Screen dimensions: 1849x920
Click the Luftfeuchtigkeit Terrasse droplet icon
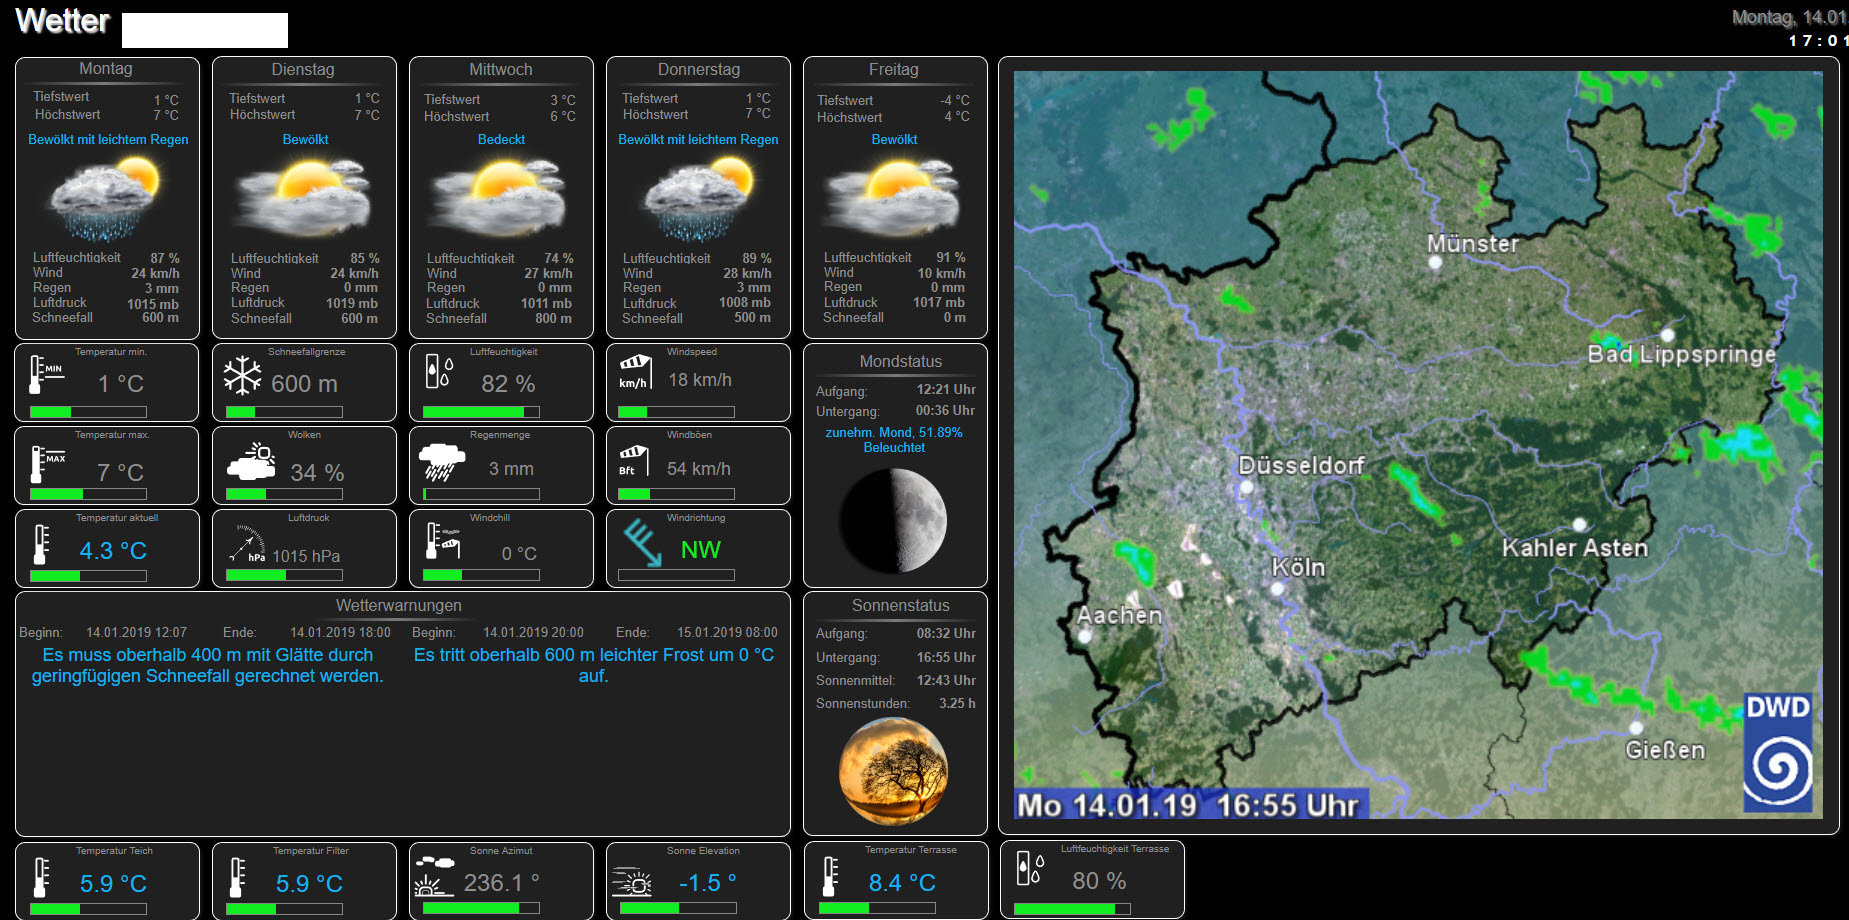pyautogui.click(x=1030, y=868)
